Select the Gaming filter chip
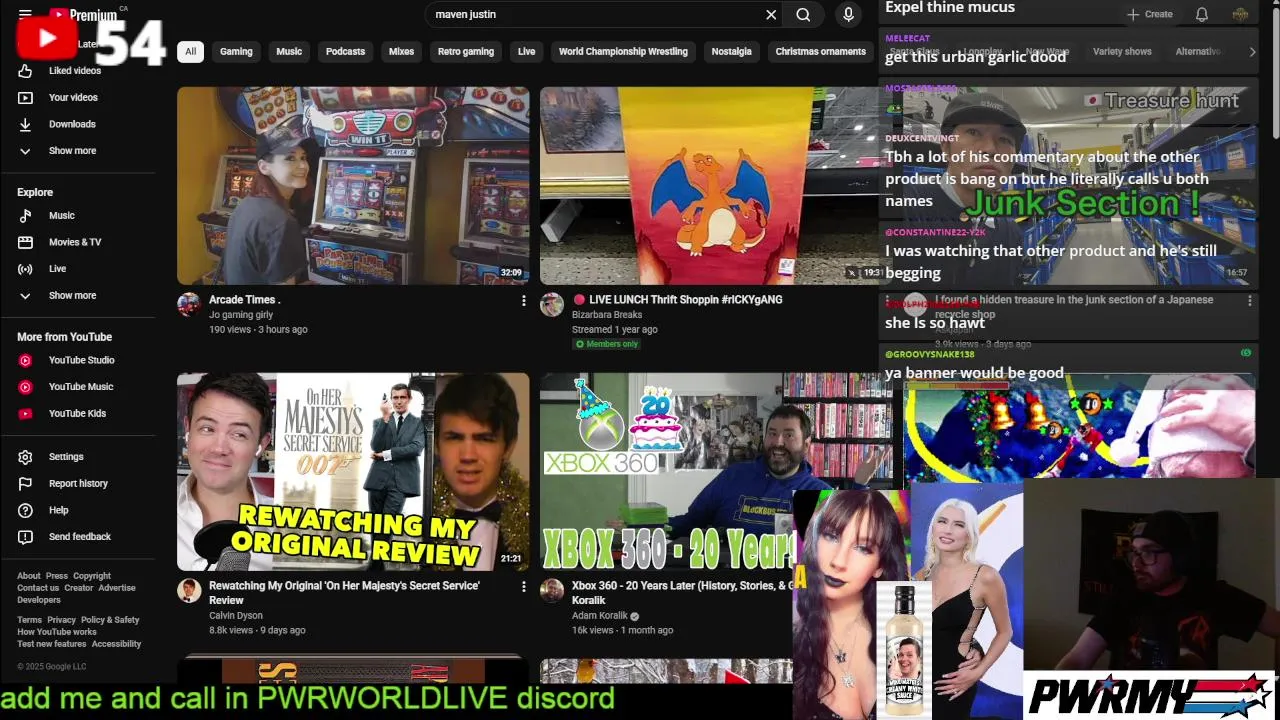 tap(236, 51)
